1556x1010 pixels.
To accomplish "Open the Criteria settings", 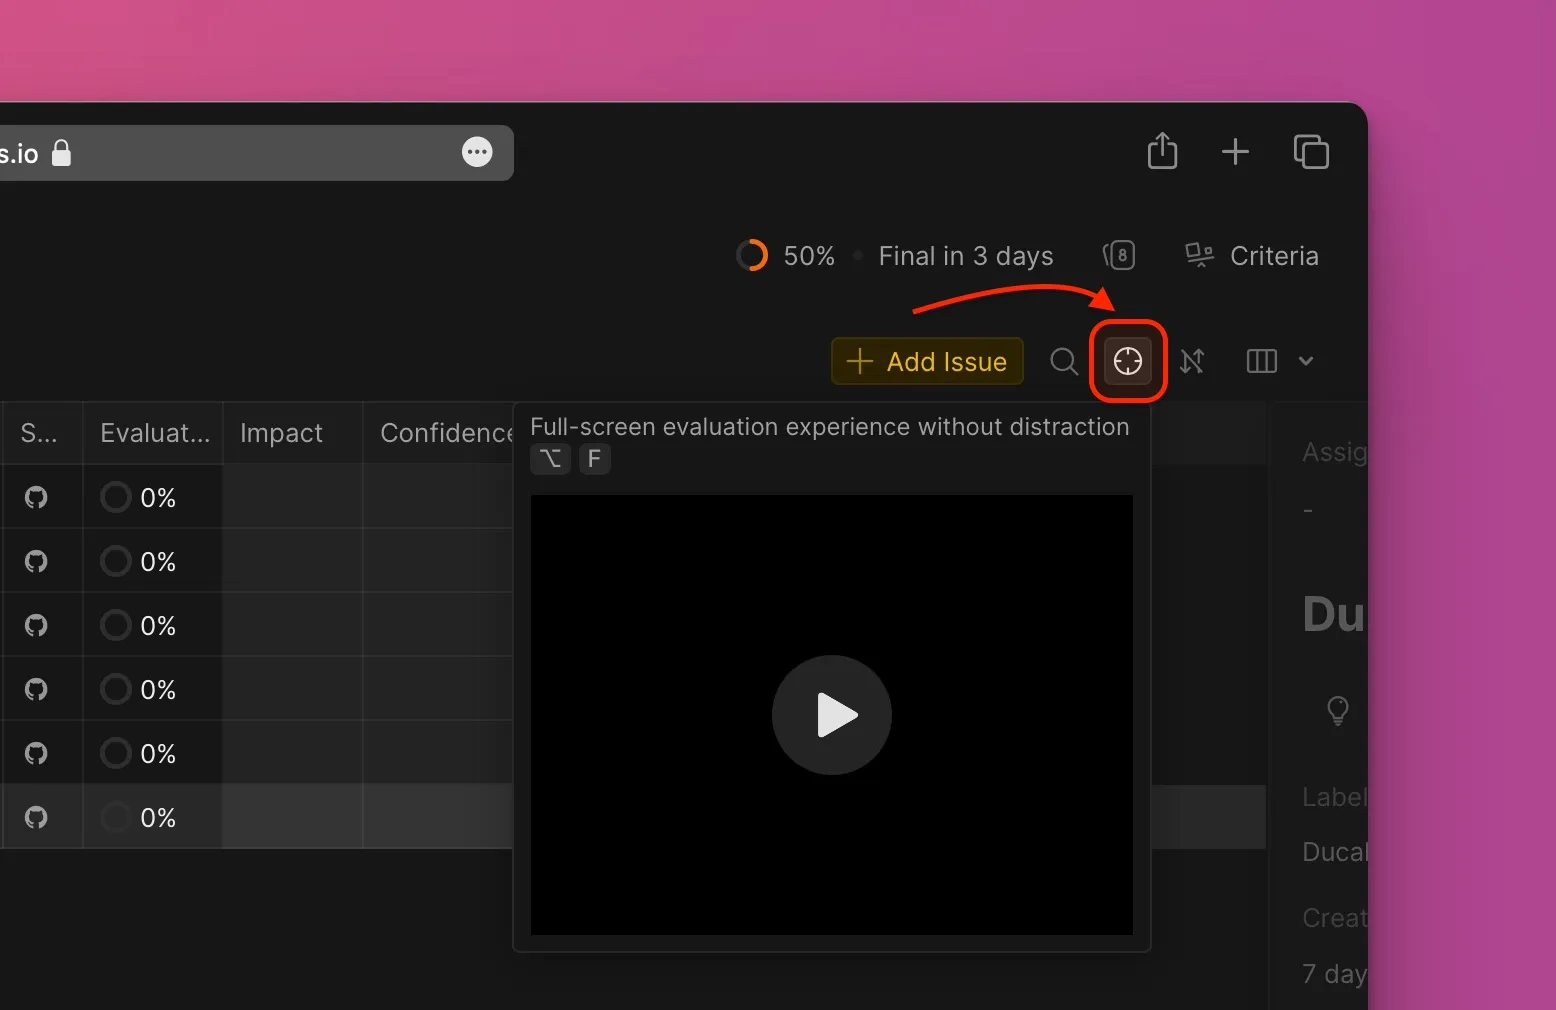I will point(1251,256).
